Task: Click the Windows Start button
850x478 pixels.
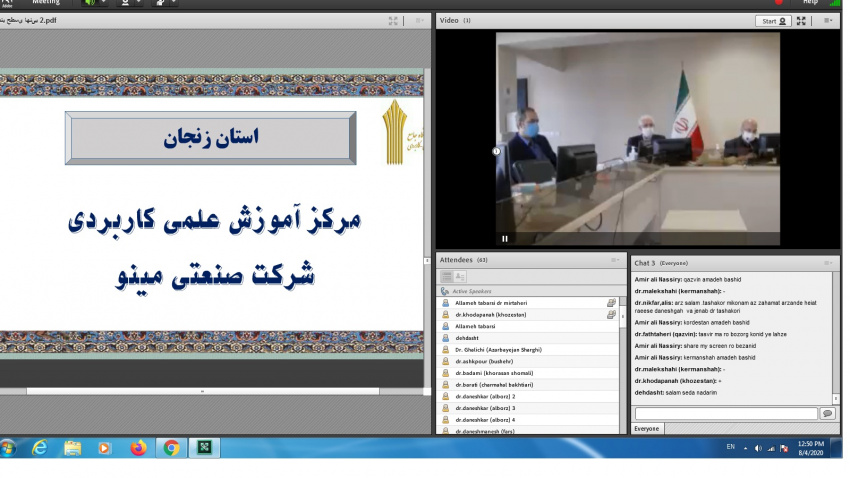Action: tap(8, 448)
